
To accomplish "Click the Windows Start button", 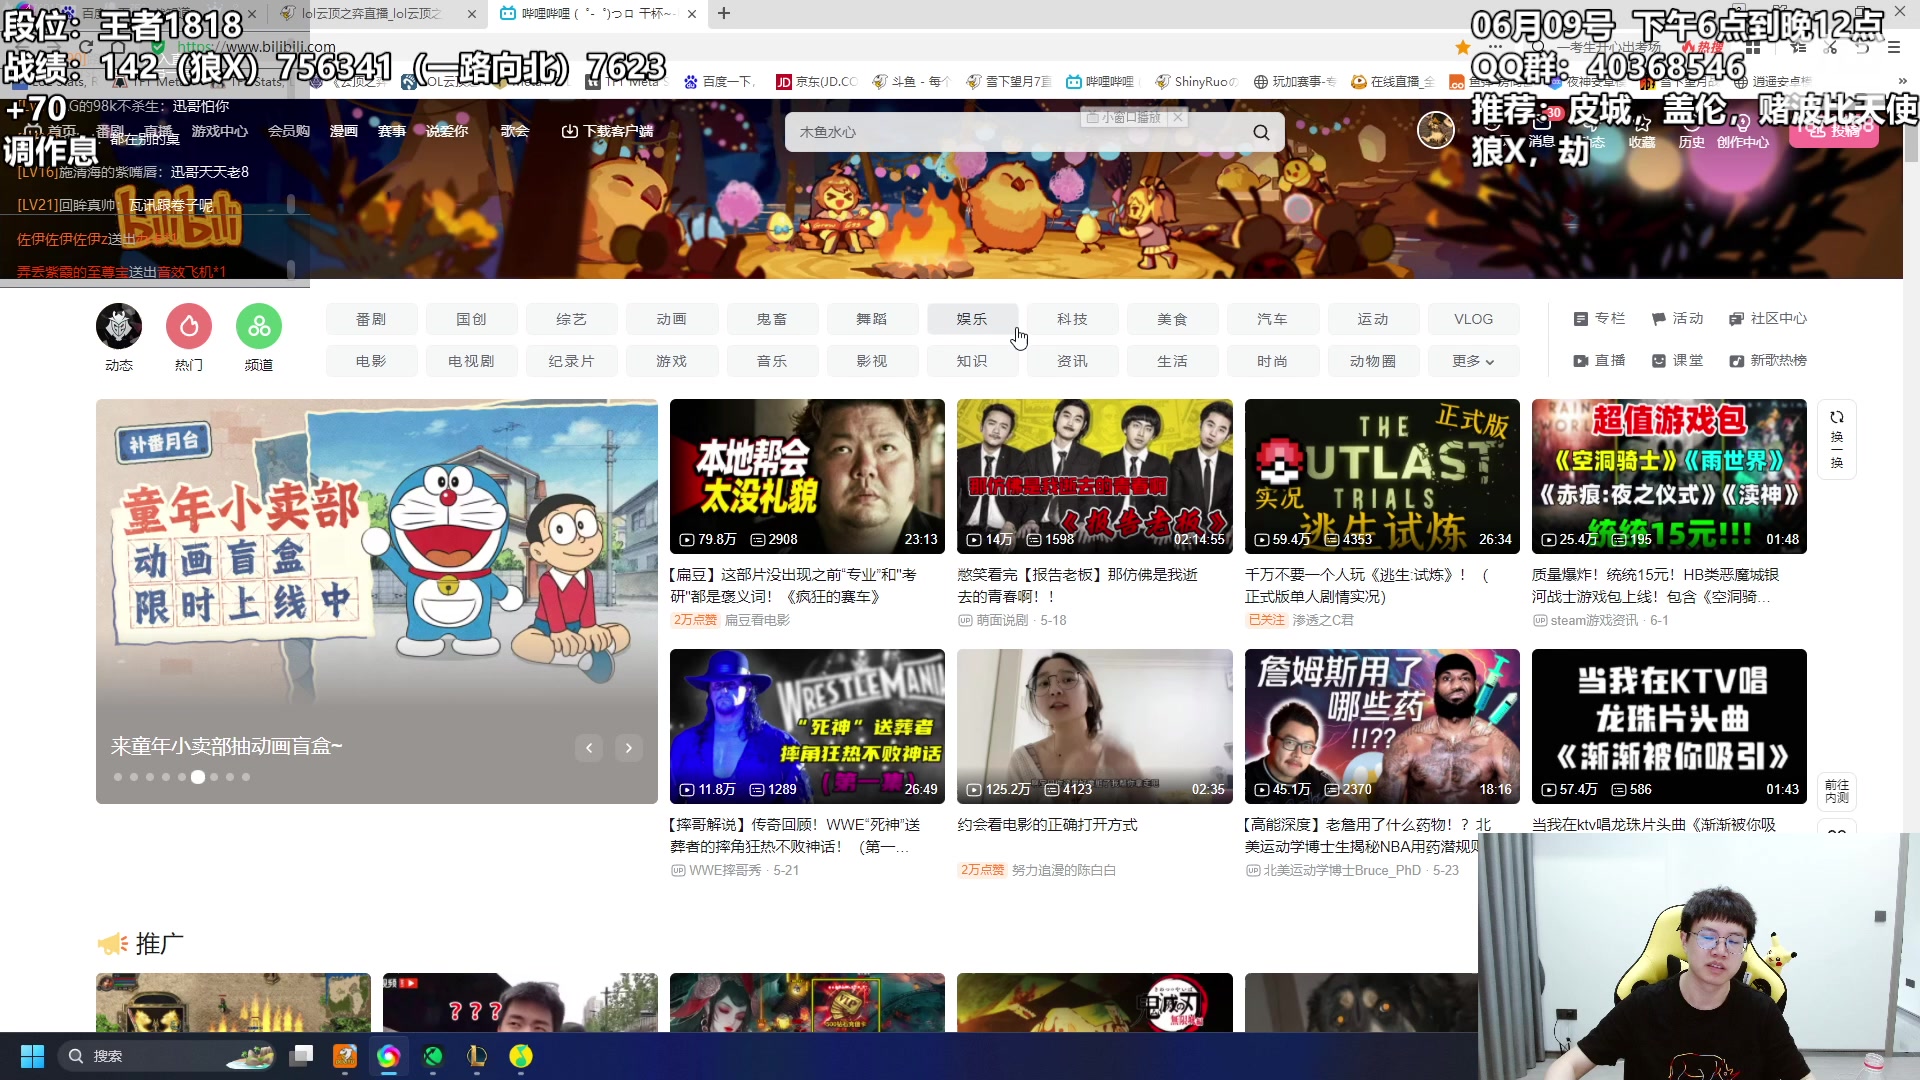I will pyautogui.click(x=32, y=1056).
